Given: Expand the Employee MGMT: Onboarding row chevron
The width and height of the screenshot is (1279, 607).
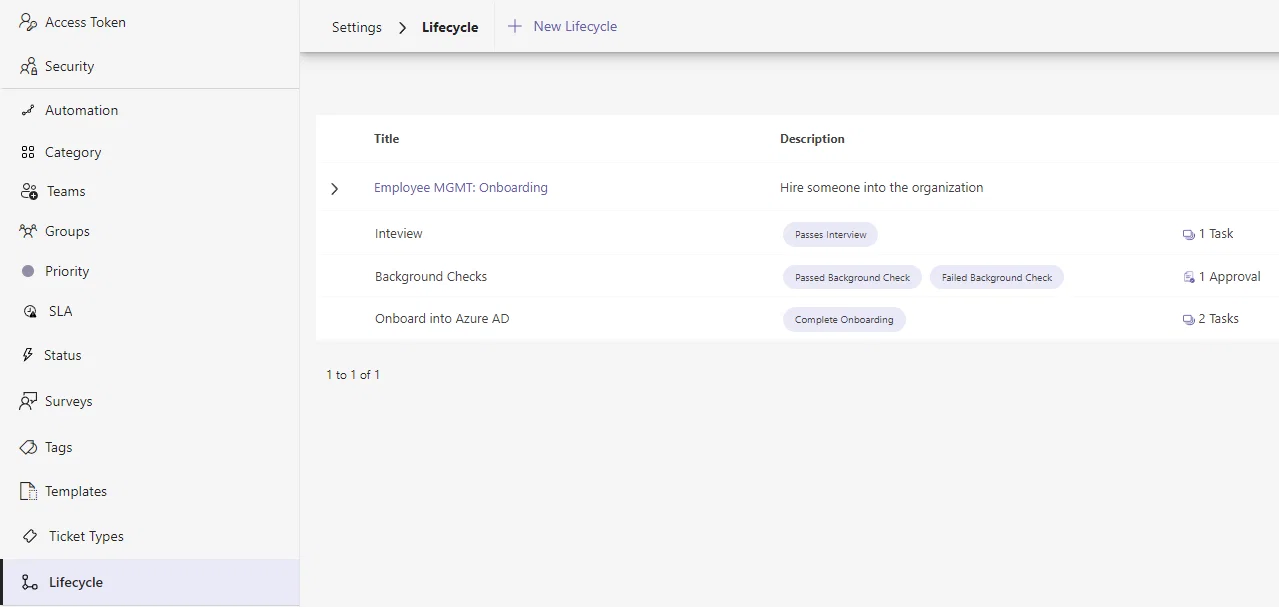Looking at the screenshot, I should coord(335,188).
